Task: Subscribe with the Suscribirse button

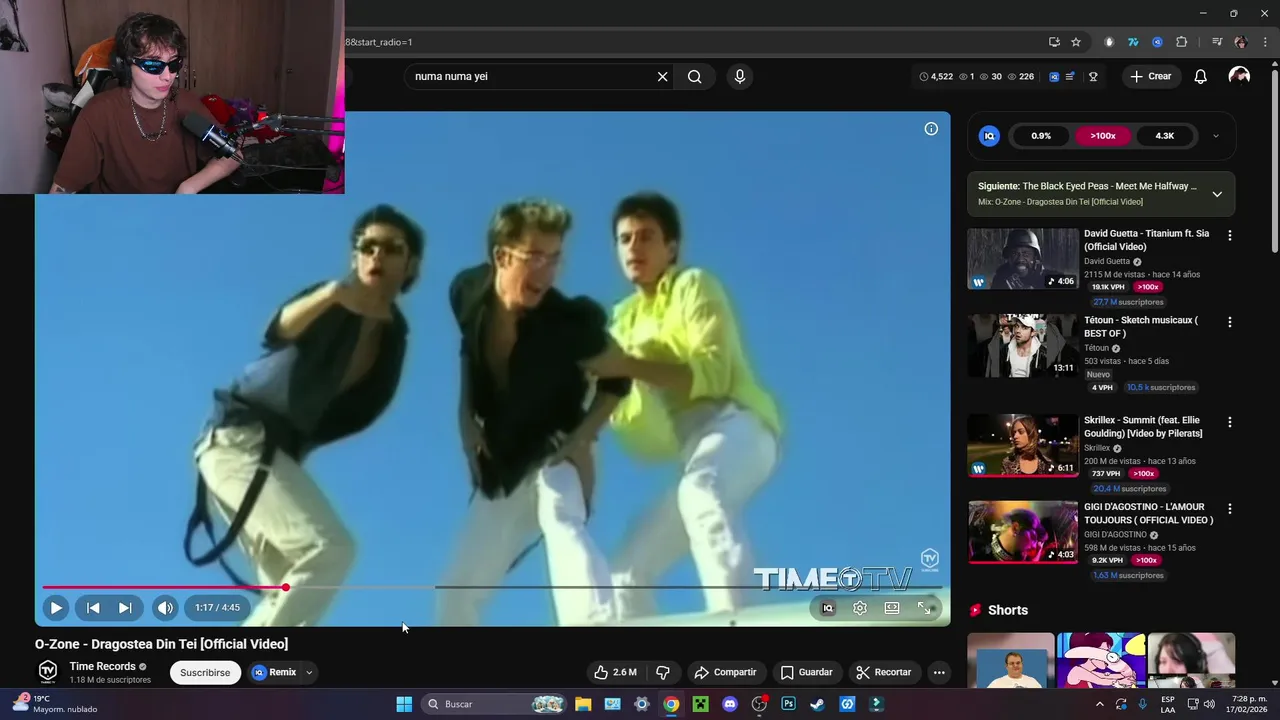Action: tap(205, 672)
